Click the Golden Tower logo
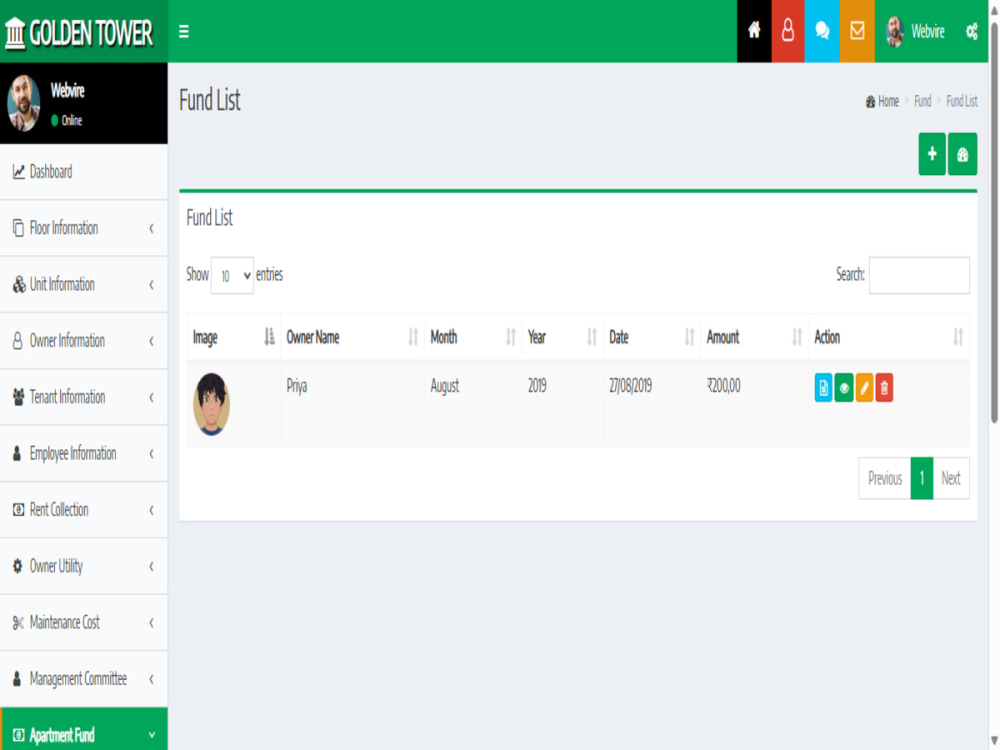 [x=79, y=32]
